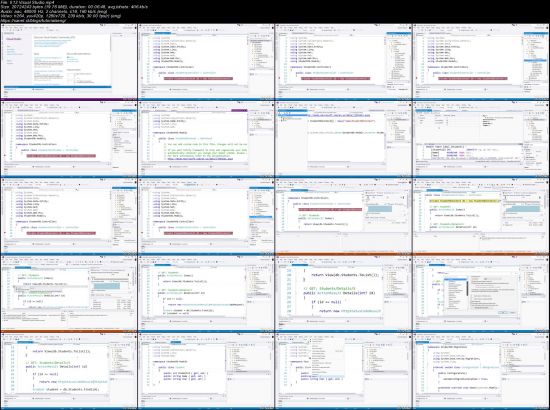This screenshot has height=410, width=550.
Task: Click the 'Size:' info line in the header
Action: coord(74,7)
